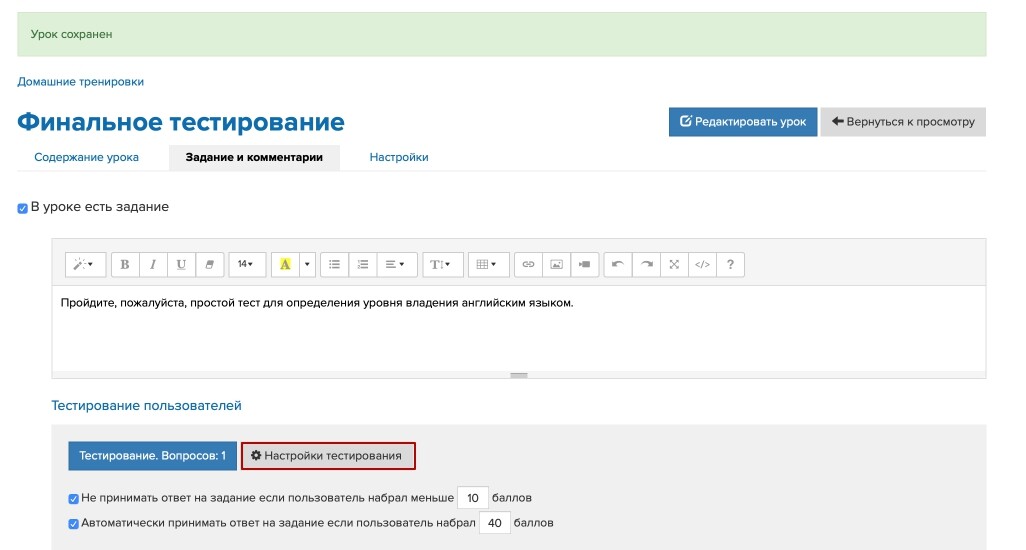Click the undo icon
This screenshot has width=1026, height=550.
pos(618,264)
